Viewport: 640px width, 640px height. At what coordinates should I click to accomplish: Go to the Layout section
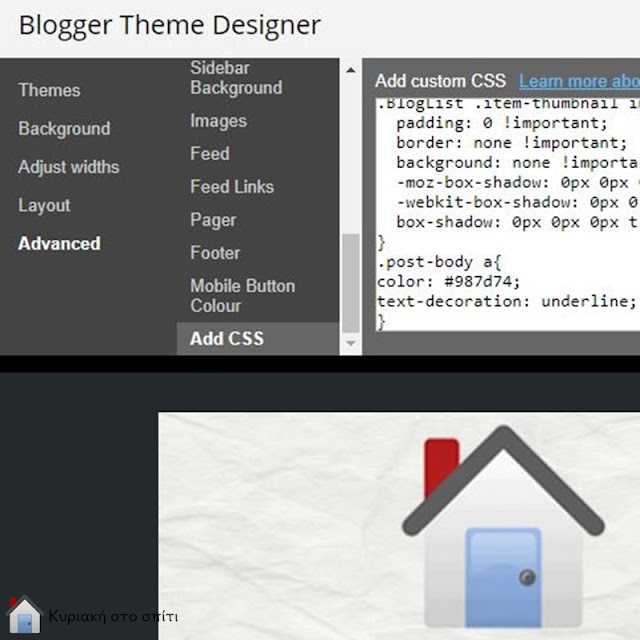(44, 205)
